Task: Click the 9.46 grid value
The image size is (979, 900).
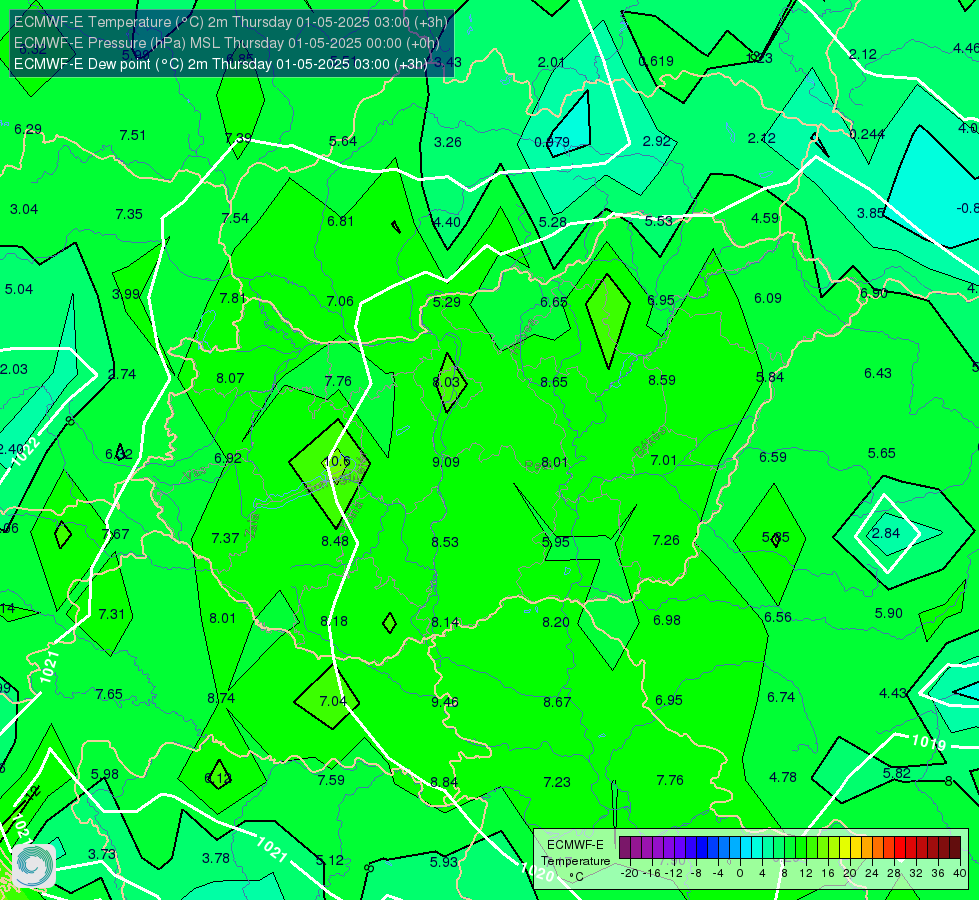Action: click(x=445, y=702)
